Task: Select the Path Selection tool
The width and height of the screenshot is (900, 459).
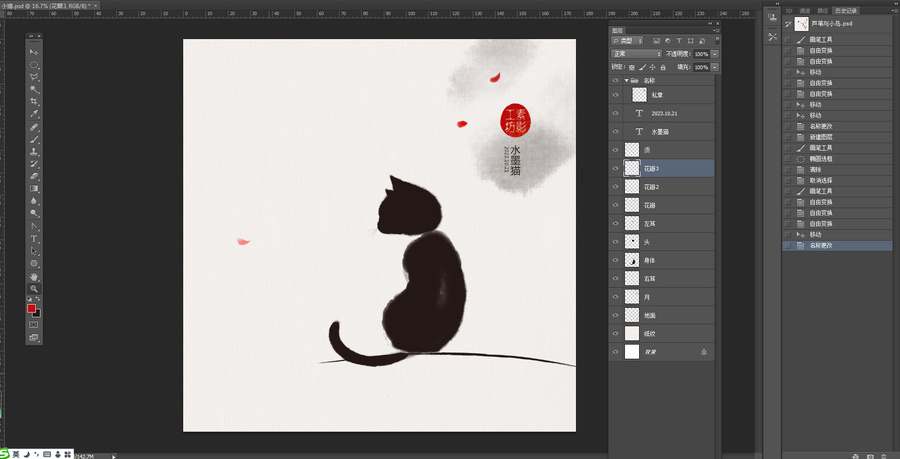Action: coord(34,251)
